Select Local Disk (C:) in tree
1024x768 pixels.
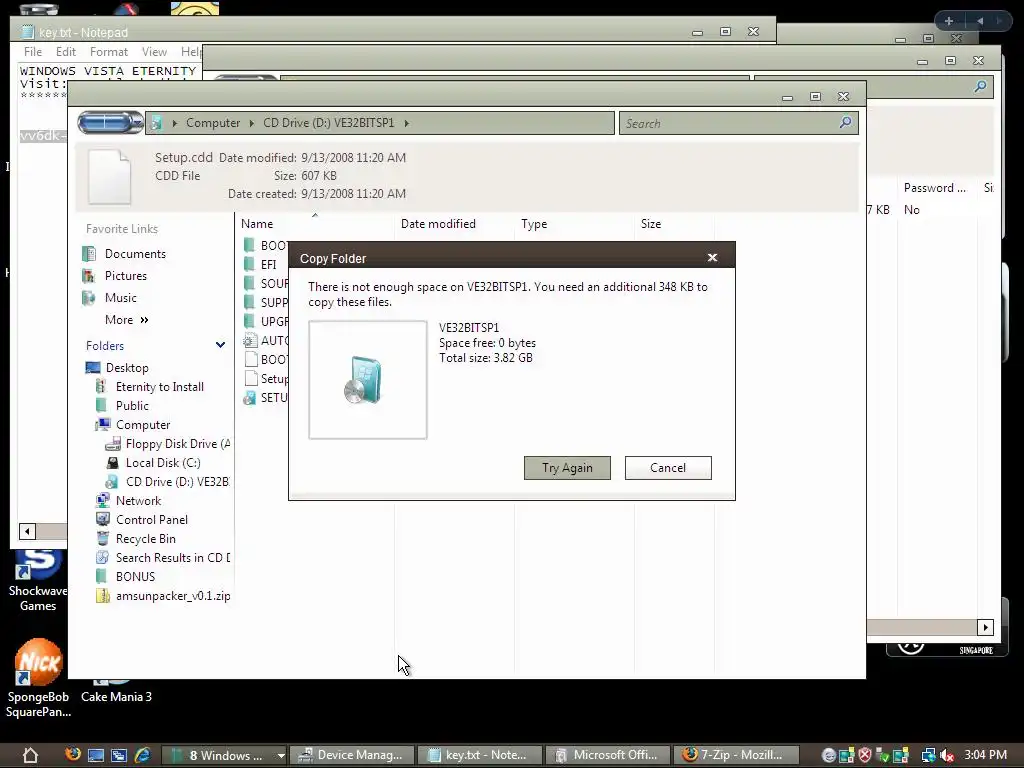[x=163, y=462]
